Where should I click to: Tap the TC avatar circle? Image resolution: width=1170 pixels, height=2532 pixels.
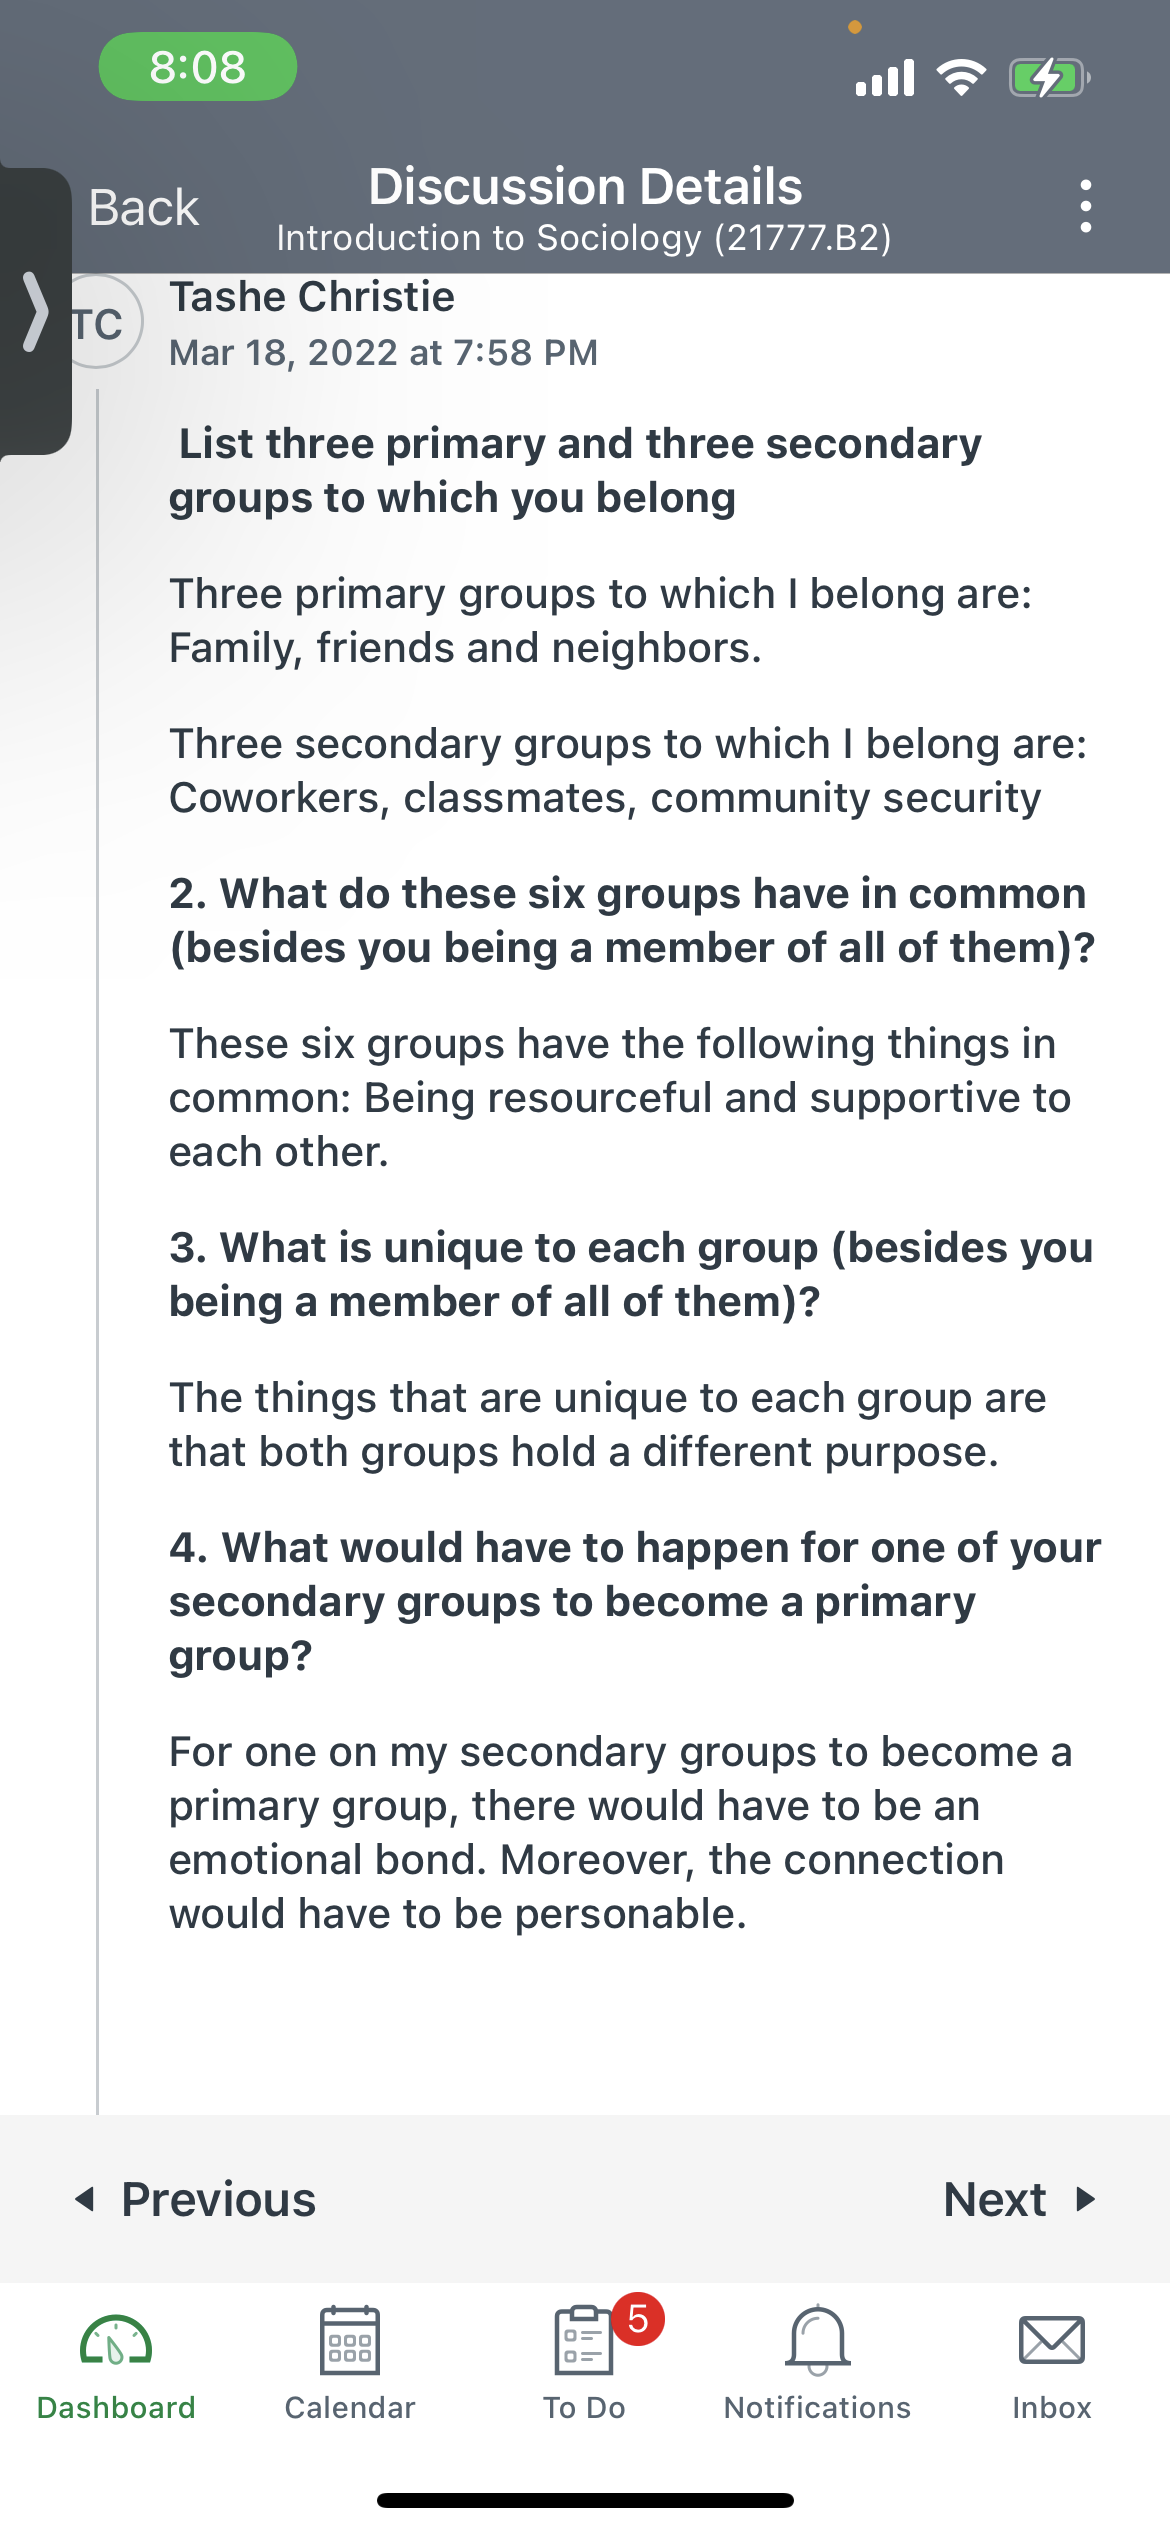tap(98, 322)
